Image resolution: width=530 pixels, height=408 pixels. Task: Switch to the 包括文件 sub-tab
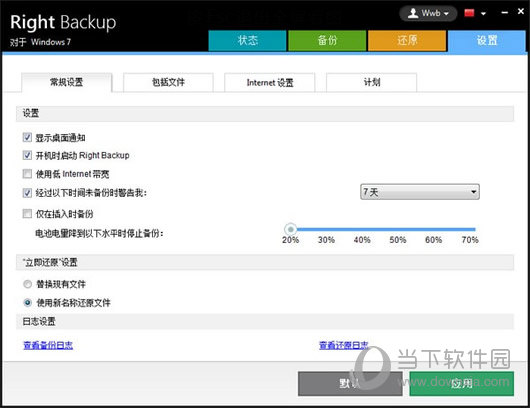point(168,82)
